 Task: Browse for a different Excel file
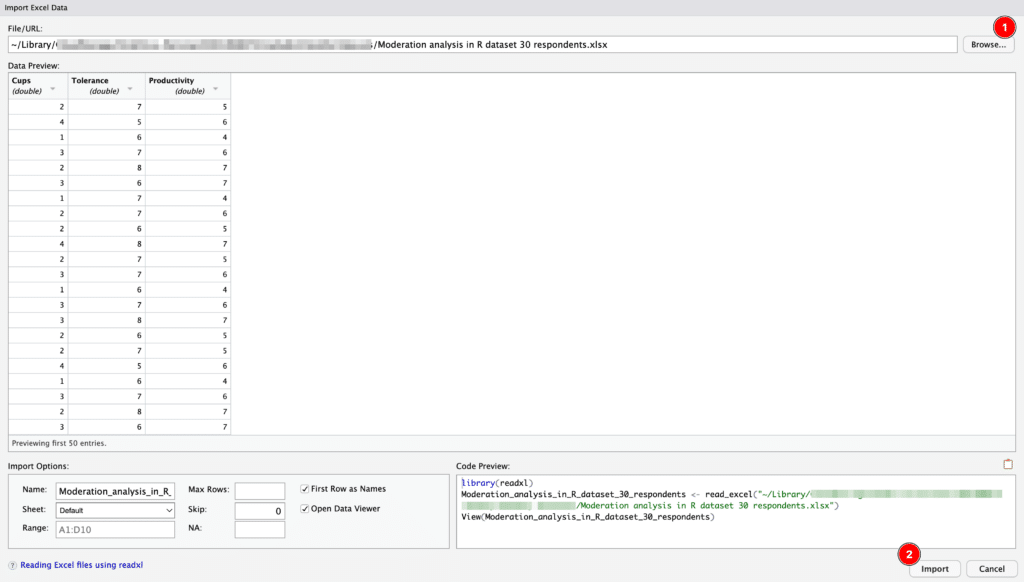point(988,43)
